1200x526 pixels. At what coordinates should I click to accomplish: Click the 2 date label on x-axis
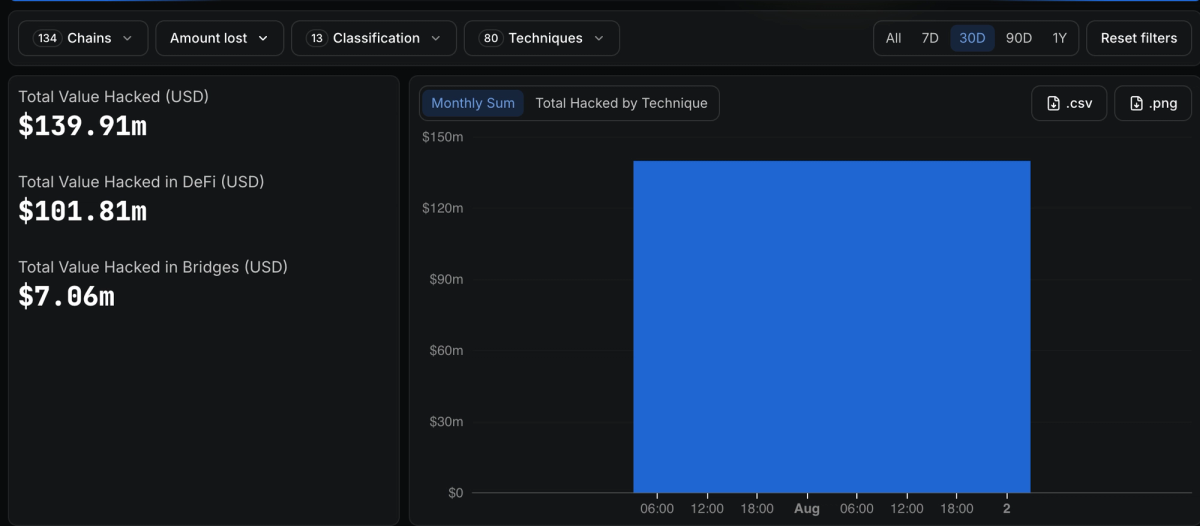tap(1007, 509)
